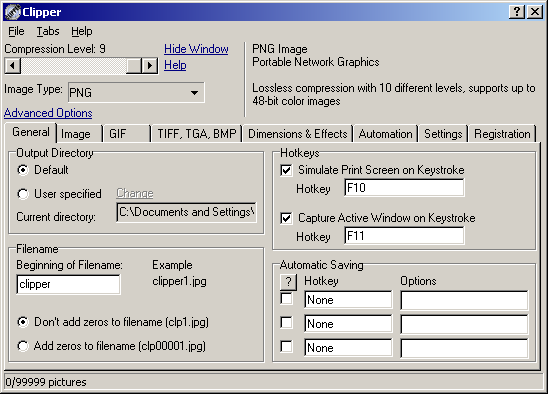The width and height of the screenshot is (548, 394).
Task: Click the first None hotkey field
Action: point(348,300)
